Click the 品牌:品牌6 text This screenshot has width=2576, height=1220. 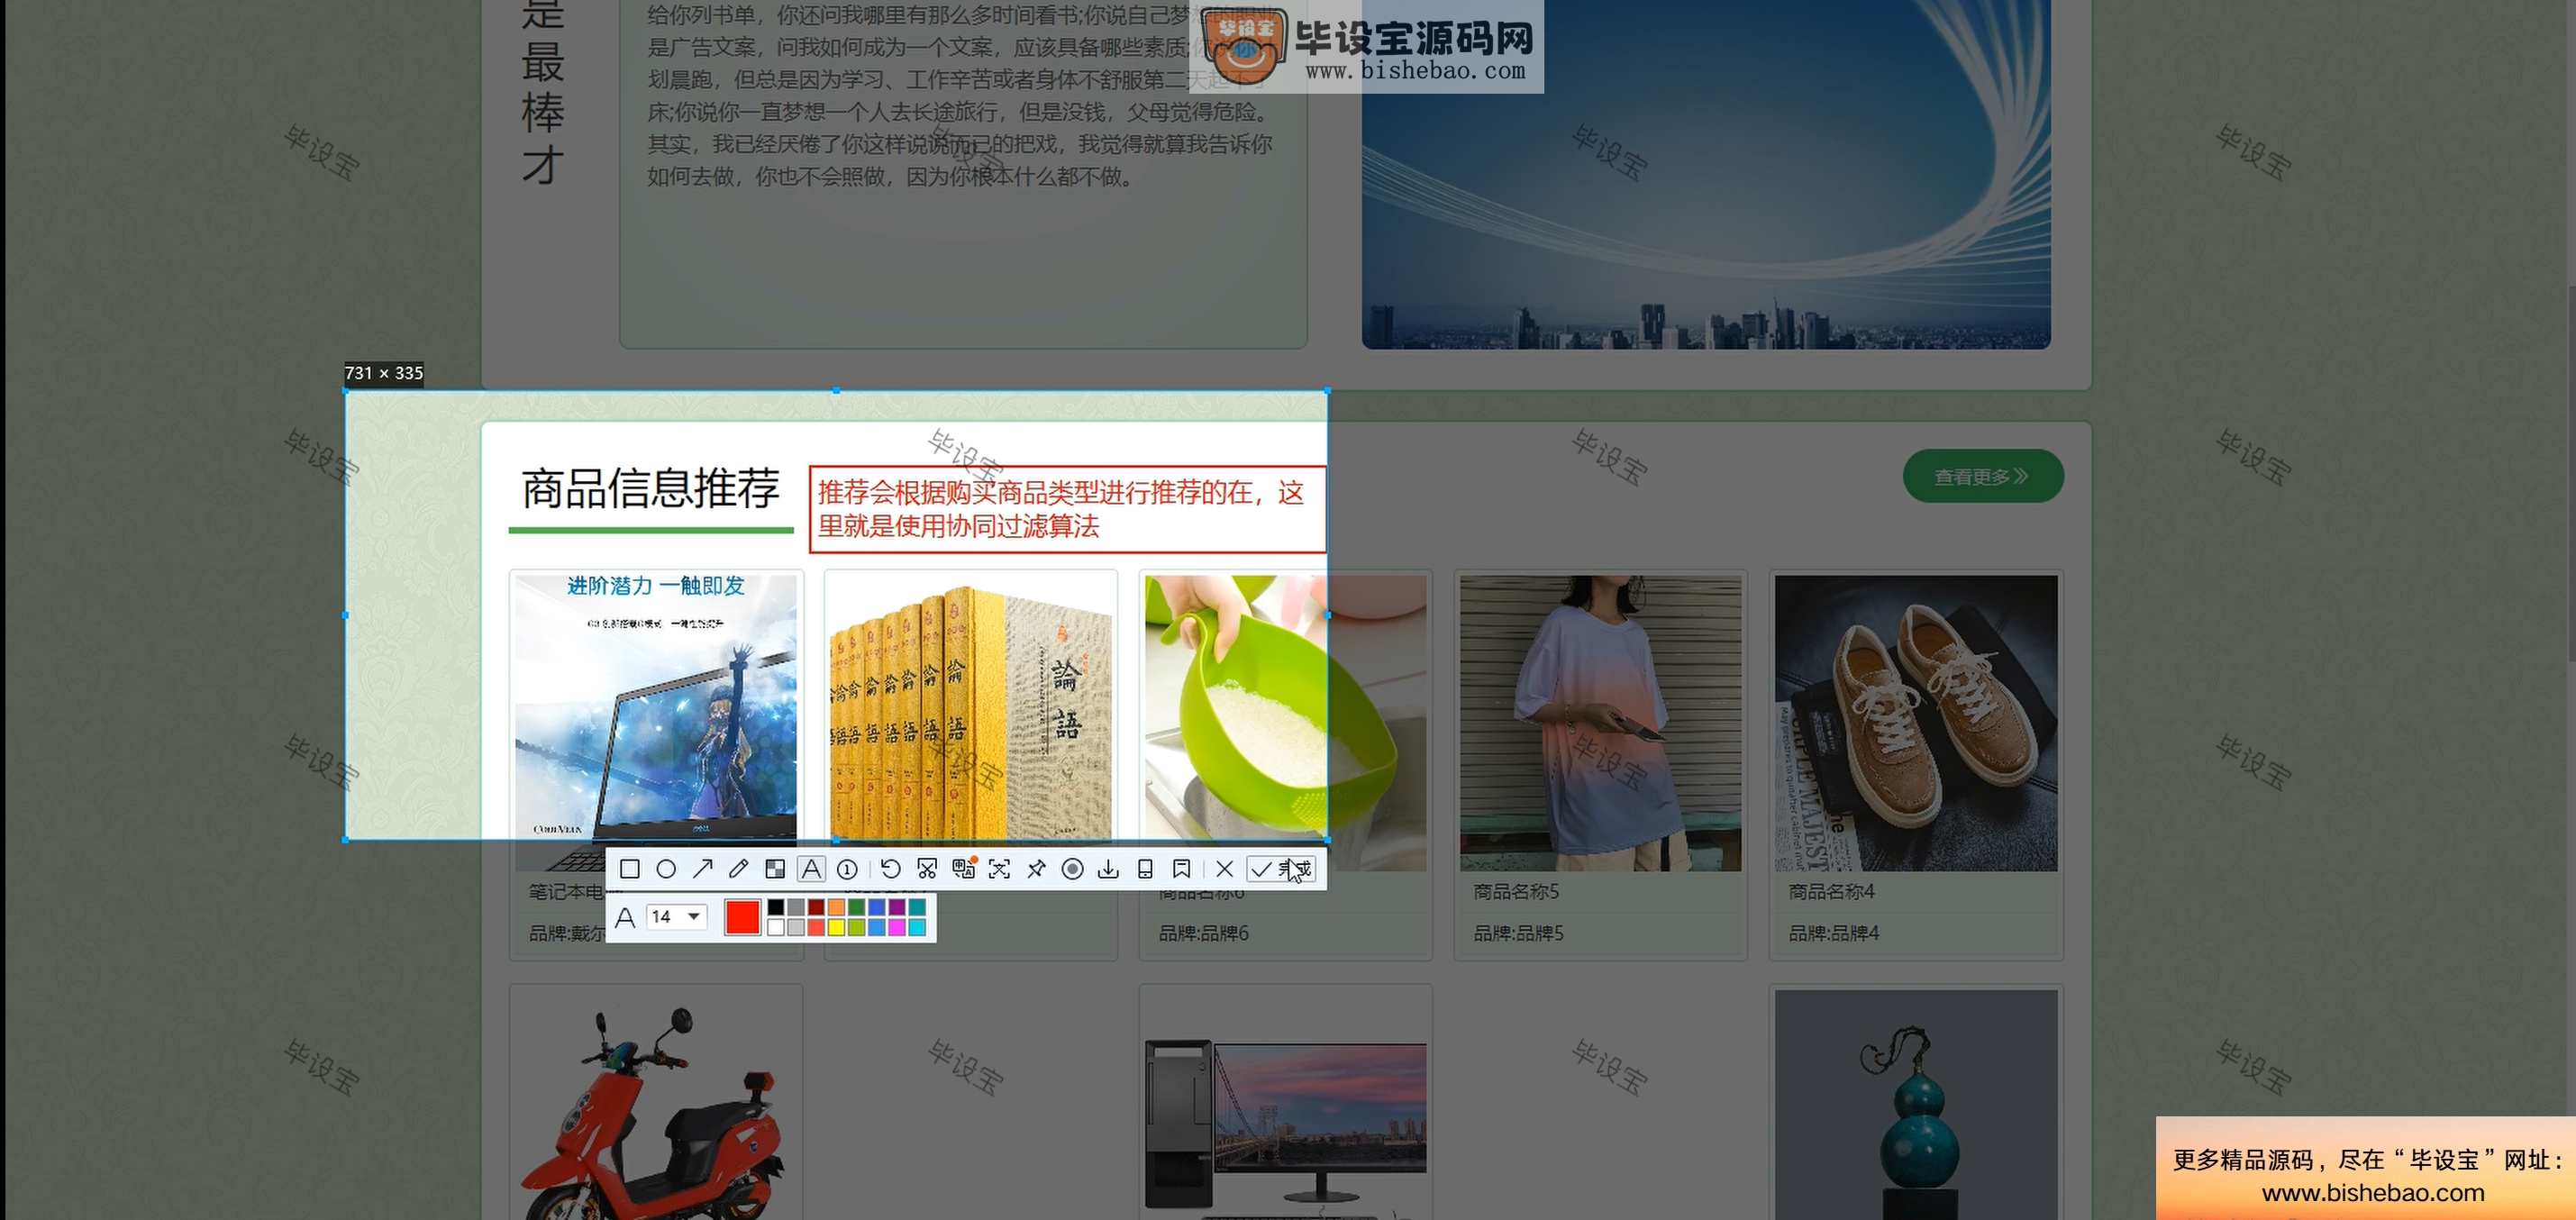coord(1203,933)
